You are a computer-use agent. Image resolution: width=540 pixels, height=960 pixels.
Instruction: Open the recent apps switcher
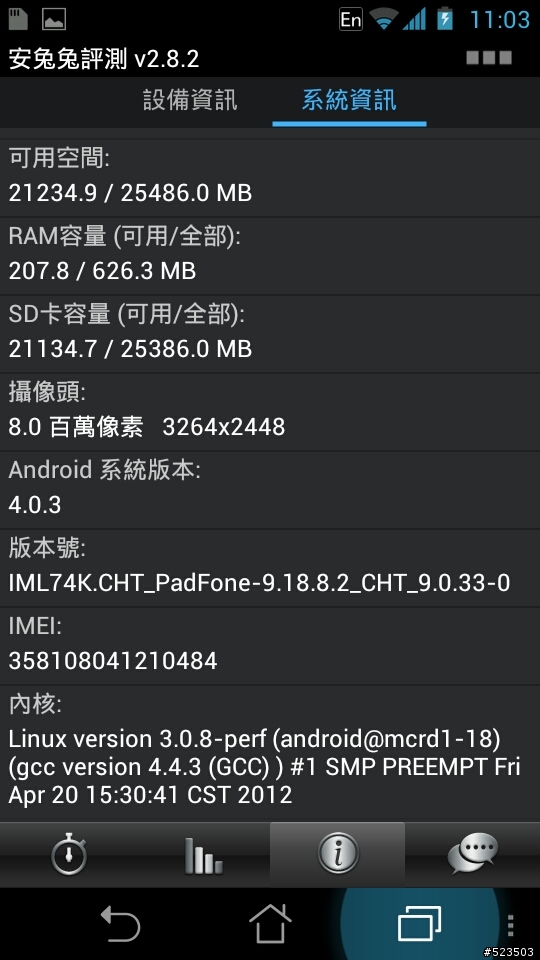pyautogui.click(x=419, y=923)
